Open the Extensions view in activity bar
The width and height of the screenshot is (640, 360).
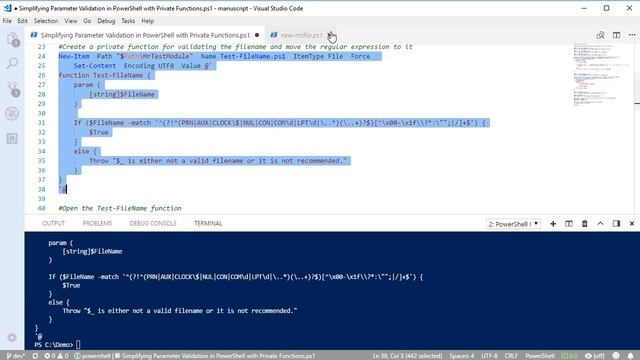12,139
